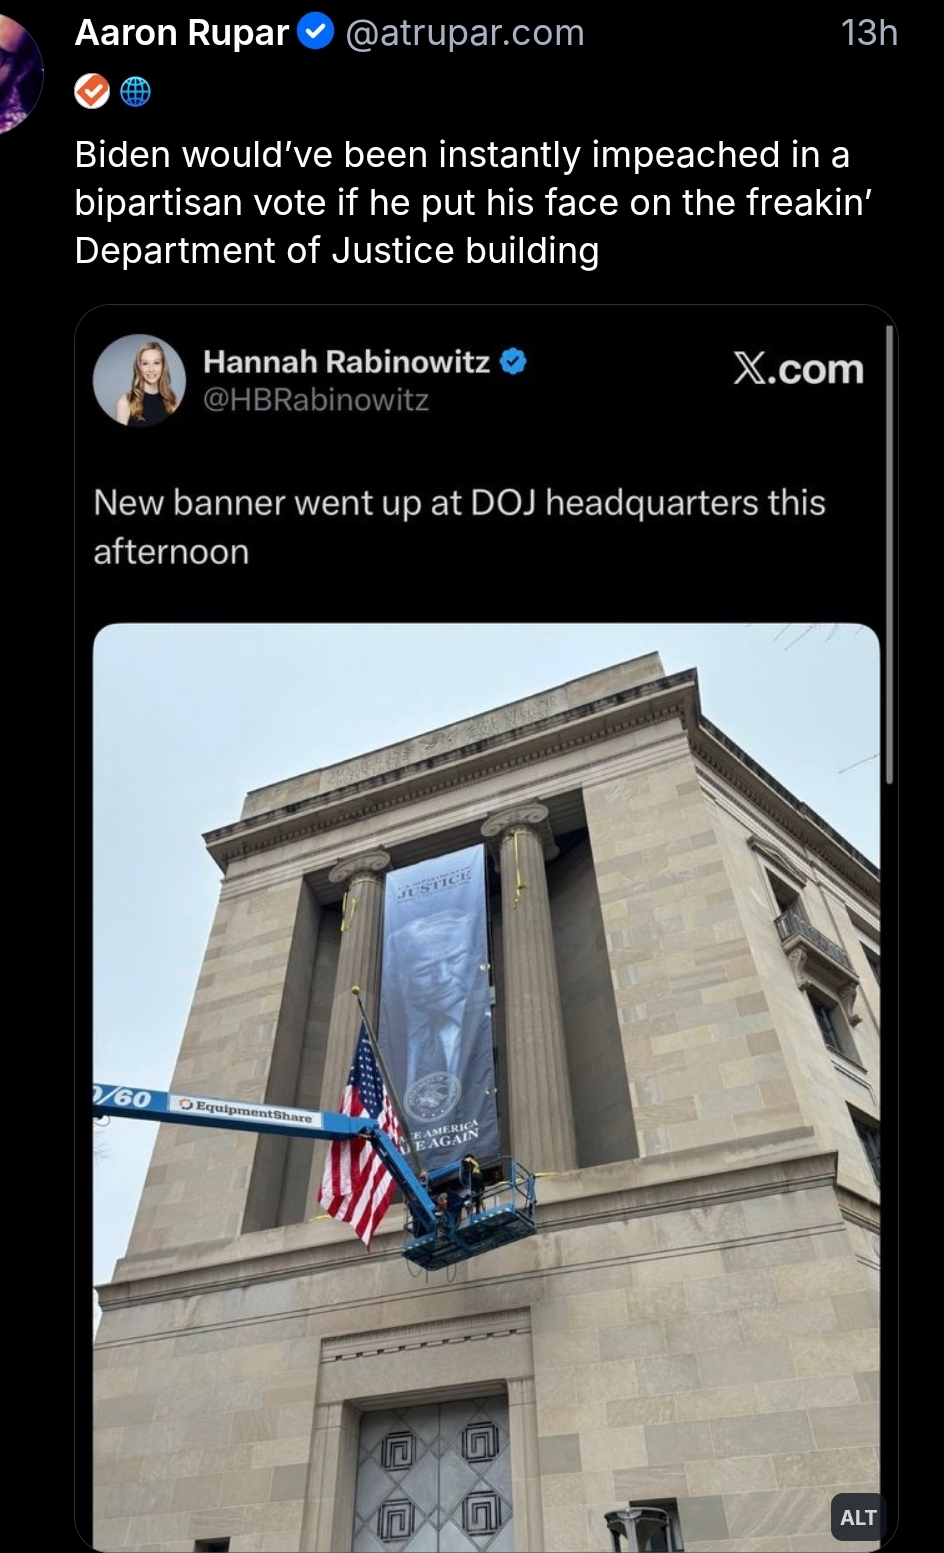Open the 13h post timestamp
The height and width of the screenshot is (1553, 944).
[869, 33]
